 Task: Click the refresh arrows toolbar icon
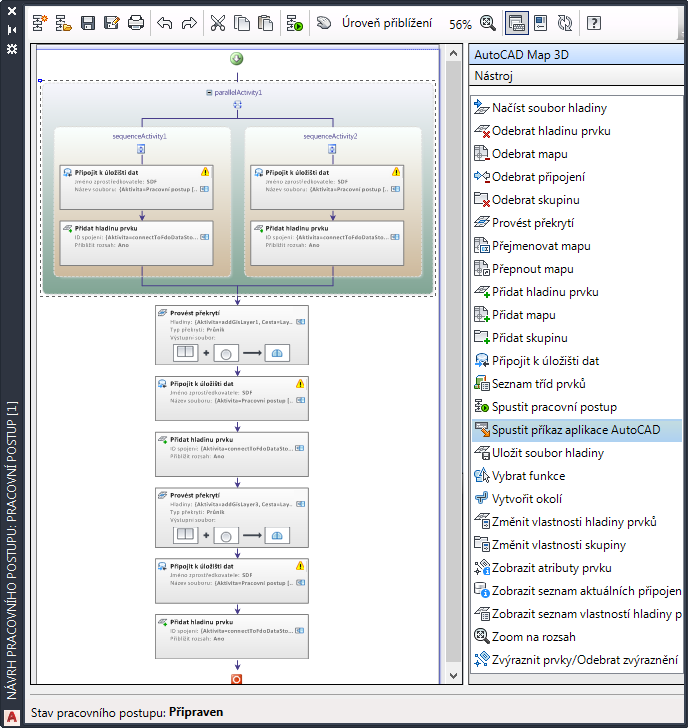point(565,23)
